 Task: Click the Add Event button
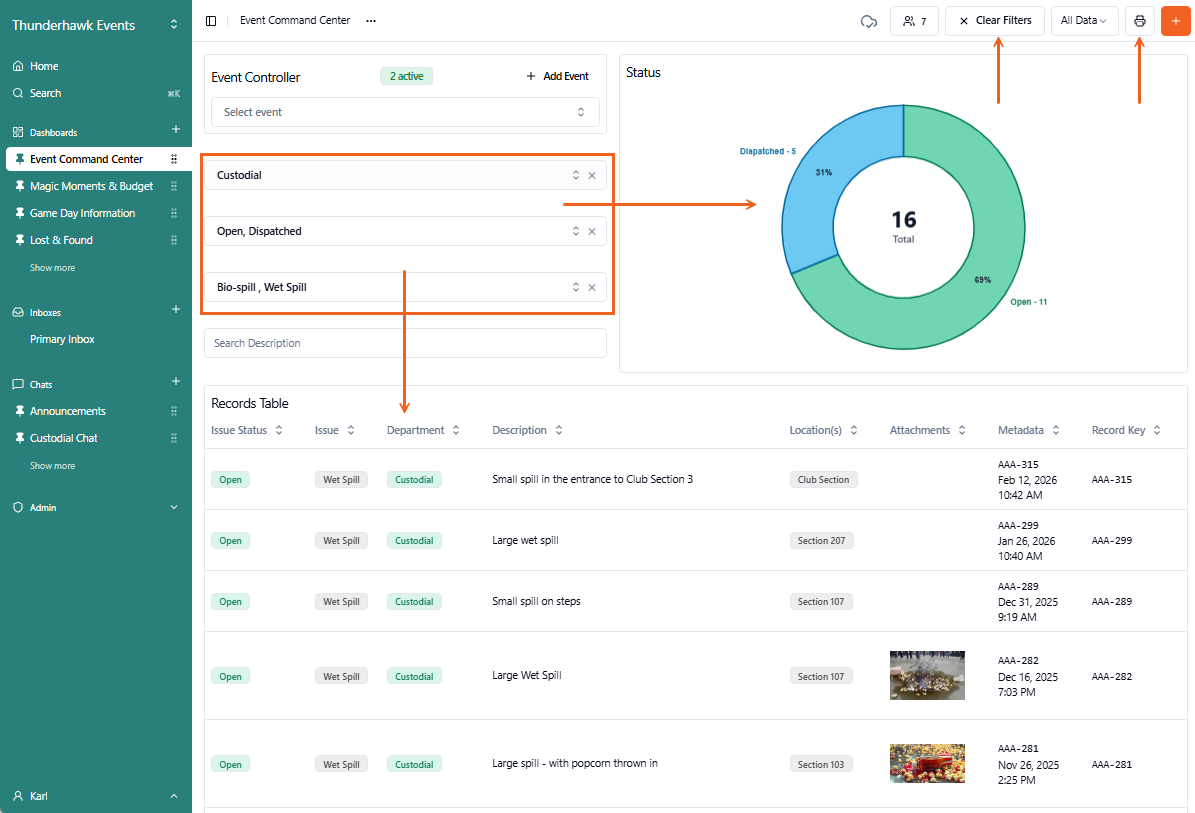click(557, 76)
